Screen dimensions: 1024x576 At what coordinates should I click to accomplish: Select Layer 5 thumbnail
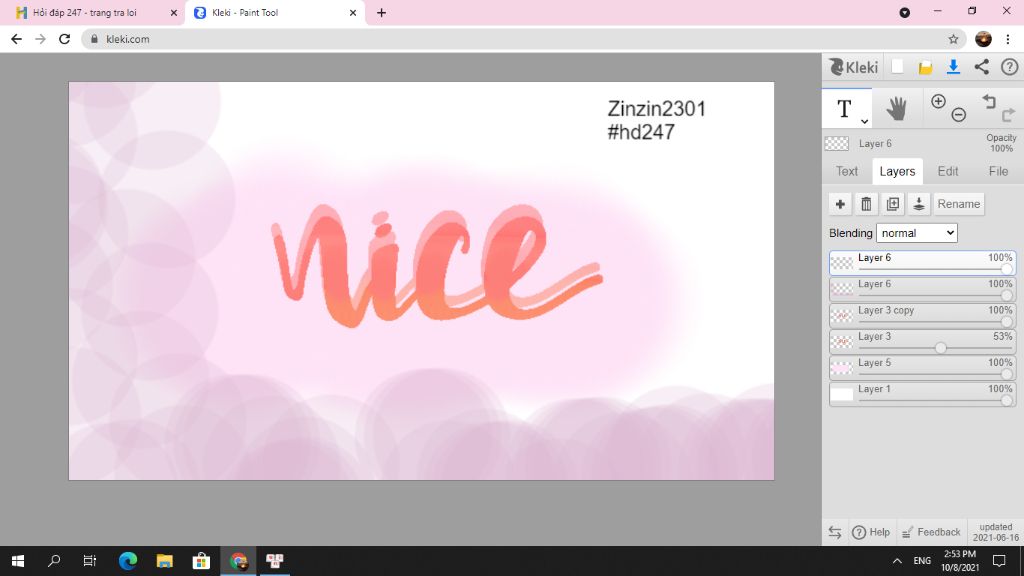842,368
